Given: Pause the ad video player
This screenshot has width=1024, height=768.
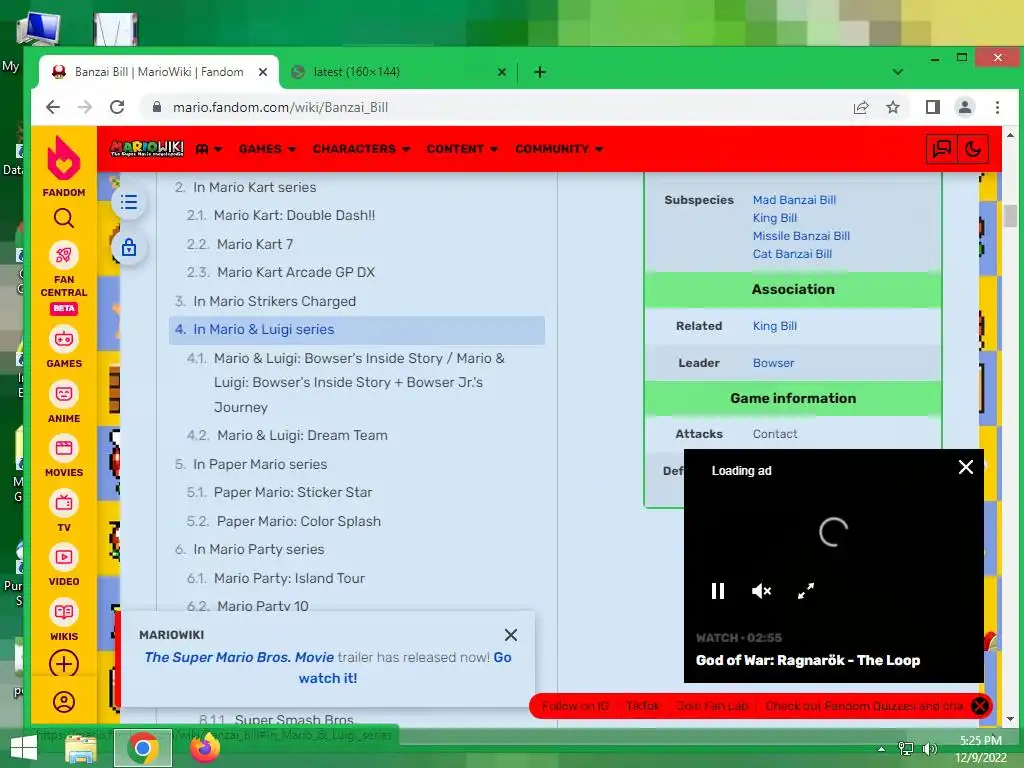Looking at the screenshot, I should (718, 591).
